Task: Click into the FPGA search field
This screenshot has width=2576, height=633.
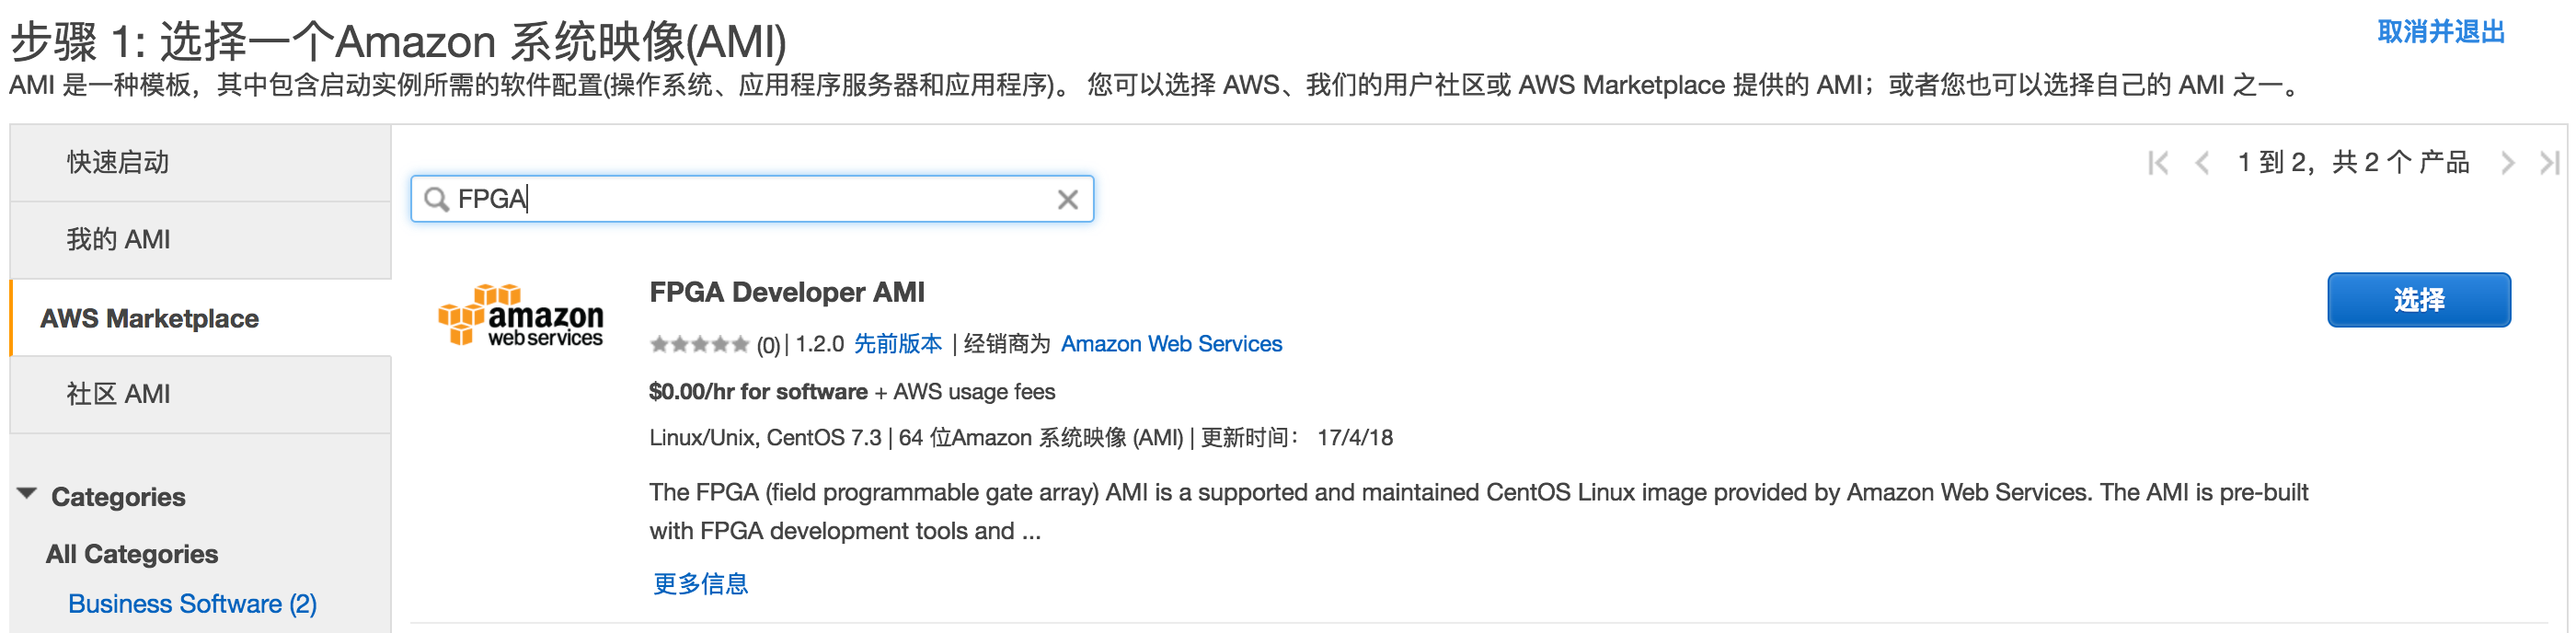Action: pyautogui.click(x=752, y=199)
